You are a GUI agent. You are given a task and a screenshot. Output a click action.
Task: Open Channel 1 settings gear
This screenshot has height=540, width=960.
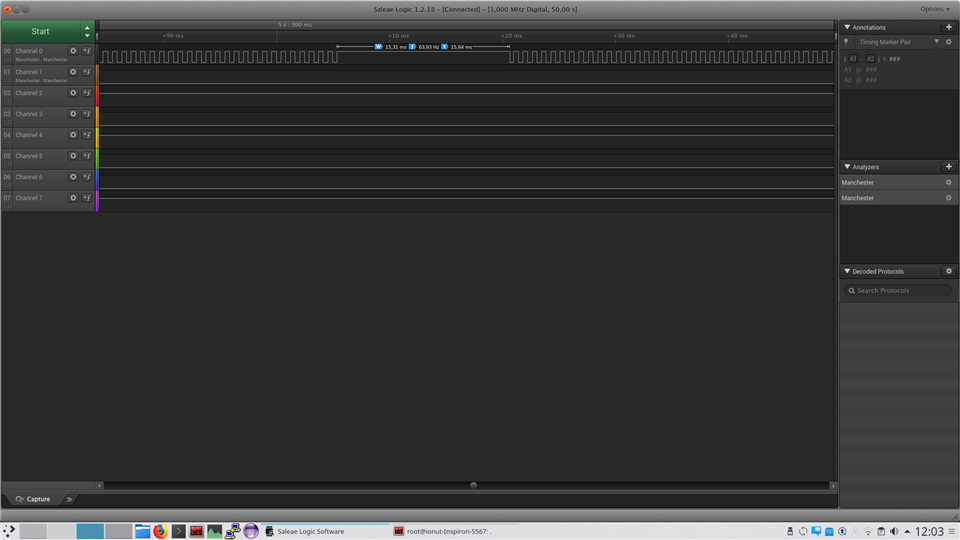73,72
